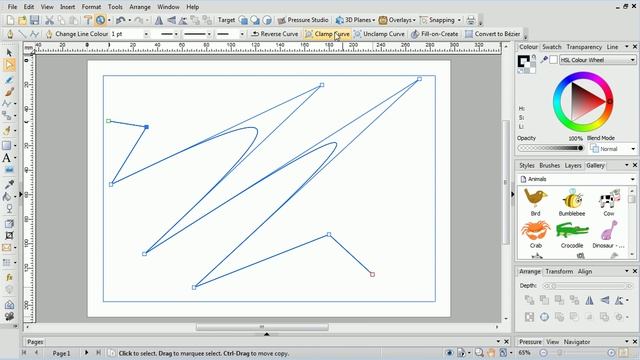Image resolution: width=640 pixels, height=360 pixels.
Task: Click Flip Vertical in the Arrange panel
Action: point(604,300)
